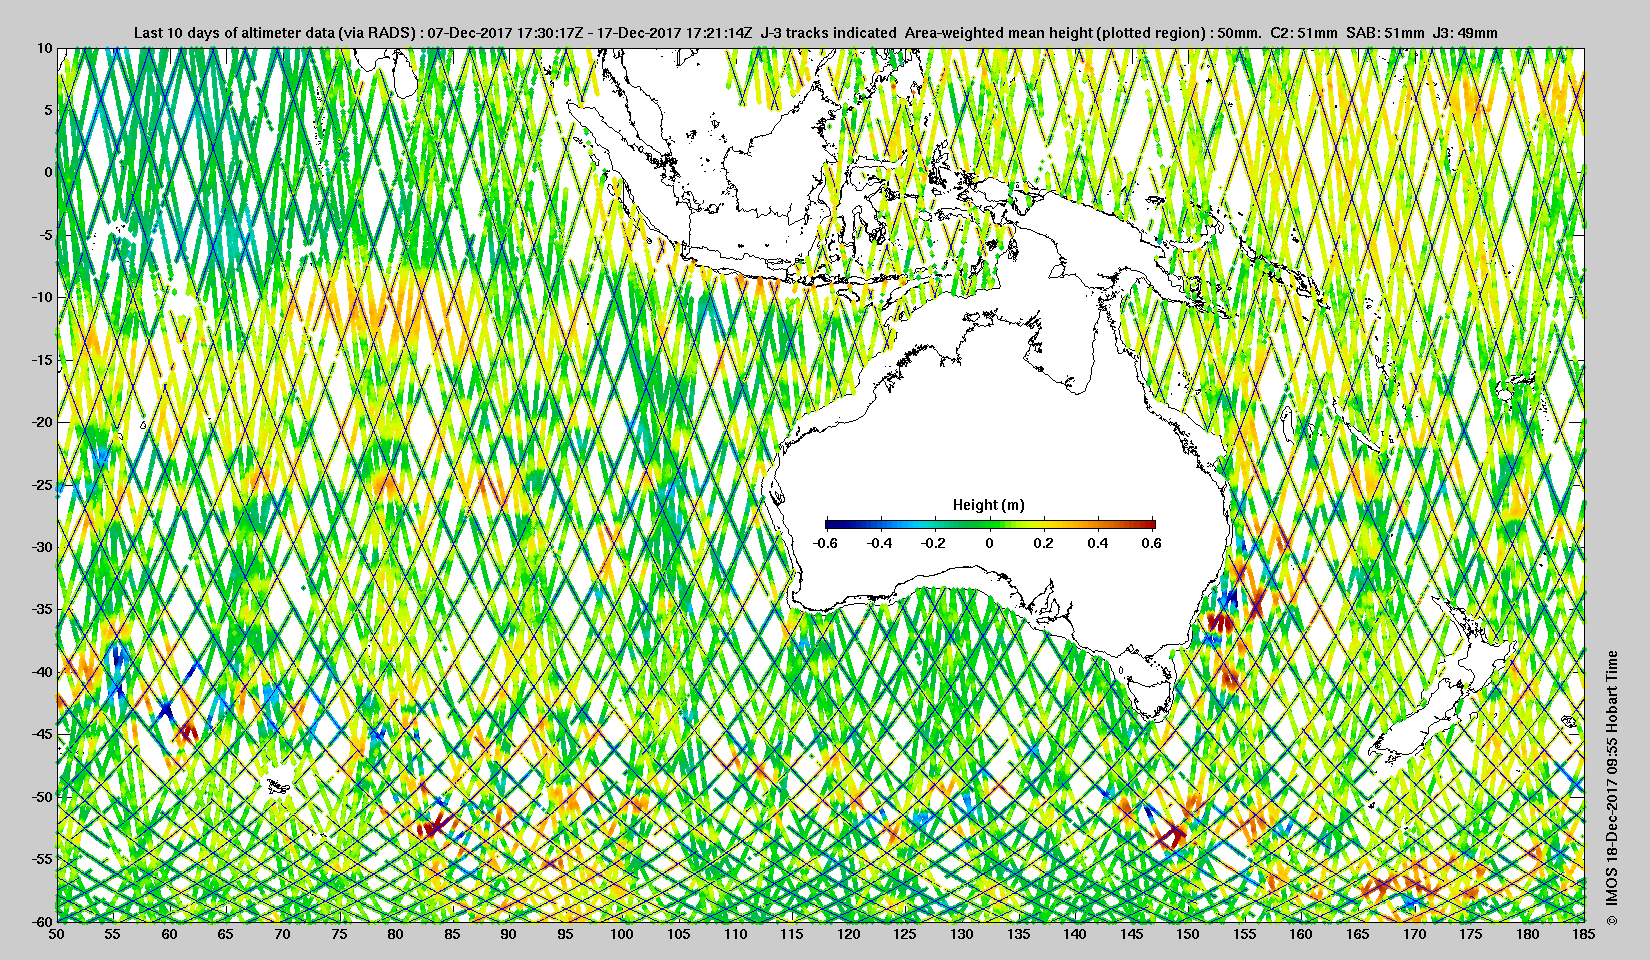Click longitude axis label '185'
The image size is (1650, 960).
coord(1584,934)
